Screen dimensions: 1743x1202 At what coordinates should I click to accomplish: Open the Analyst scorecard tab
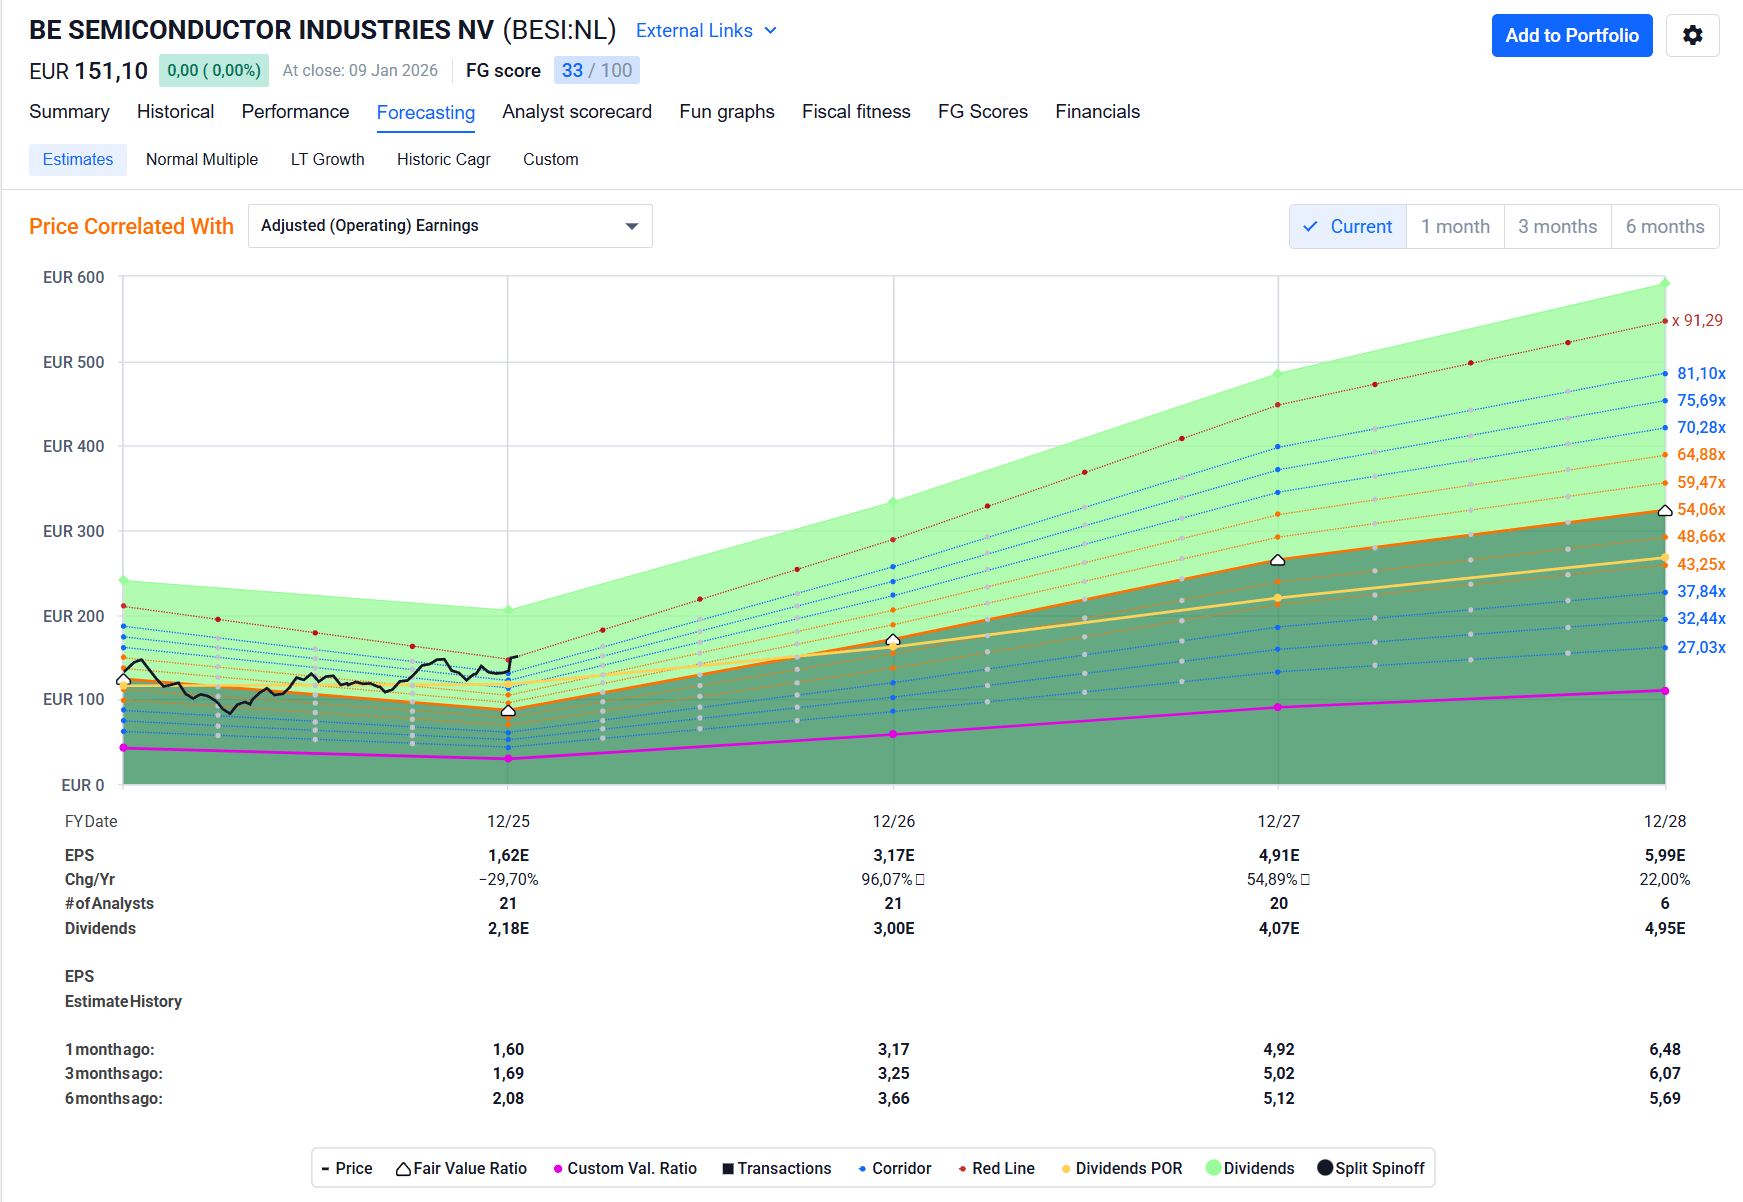576,112
